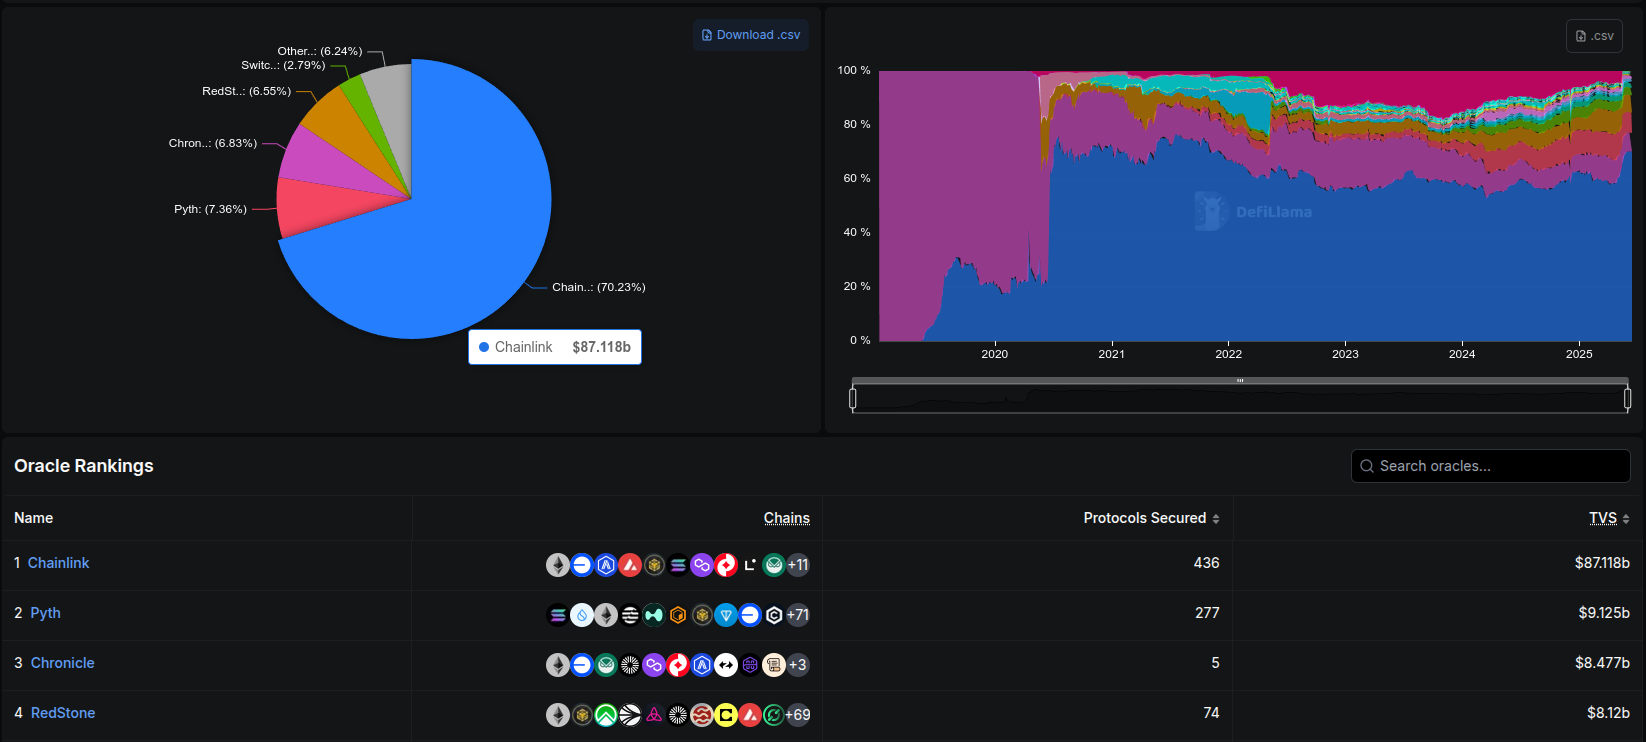1646x742 pixels.
Task: Grab the right handle of chart range slider
Action: tap(1627, 399)
